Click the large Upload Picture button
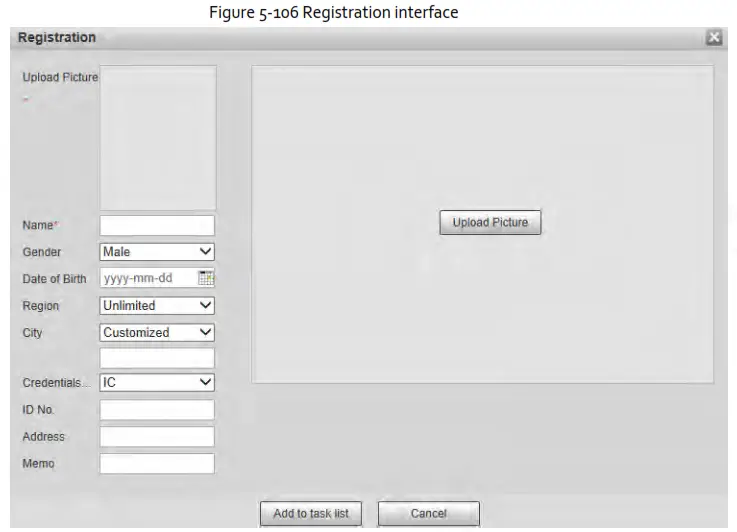Viewport: 737px width, 532px height. (x=490, y=222)
